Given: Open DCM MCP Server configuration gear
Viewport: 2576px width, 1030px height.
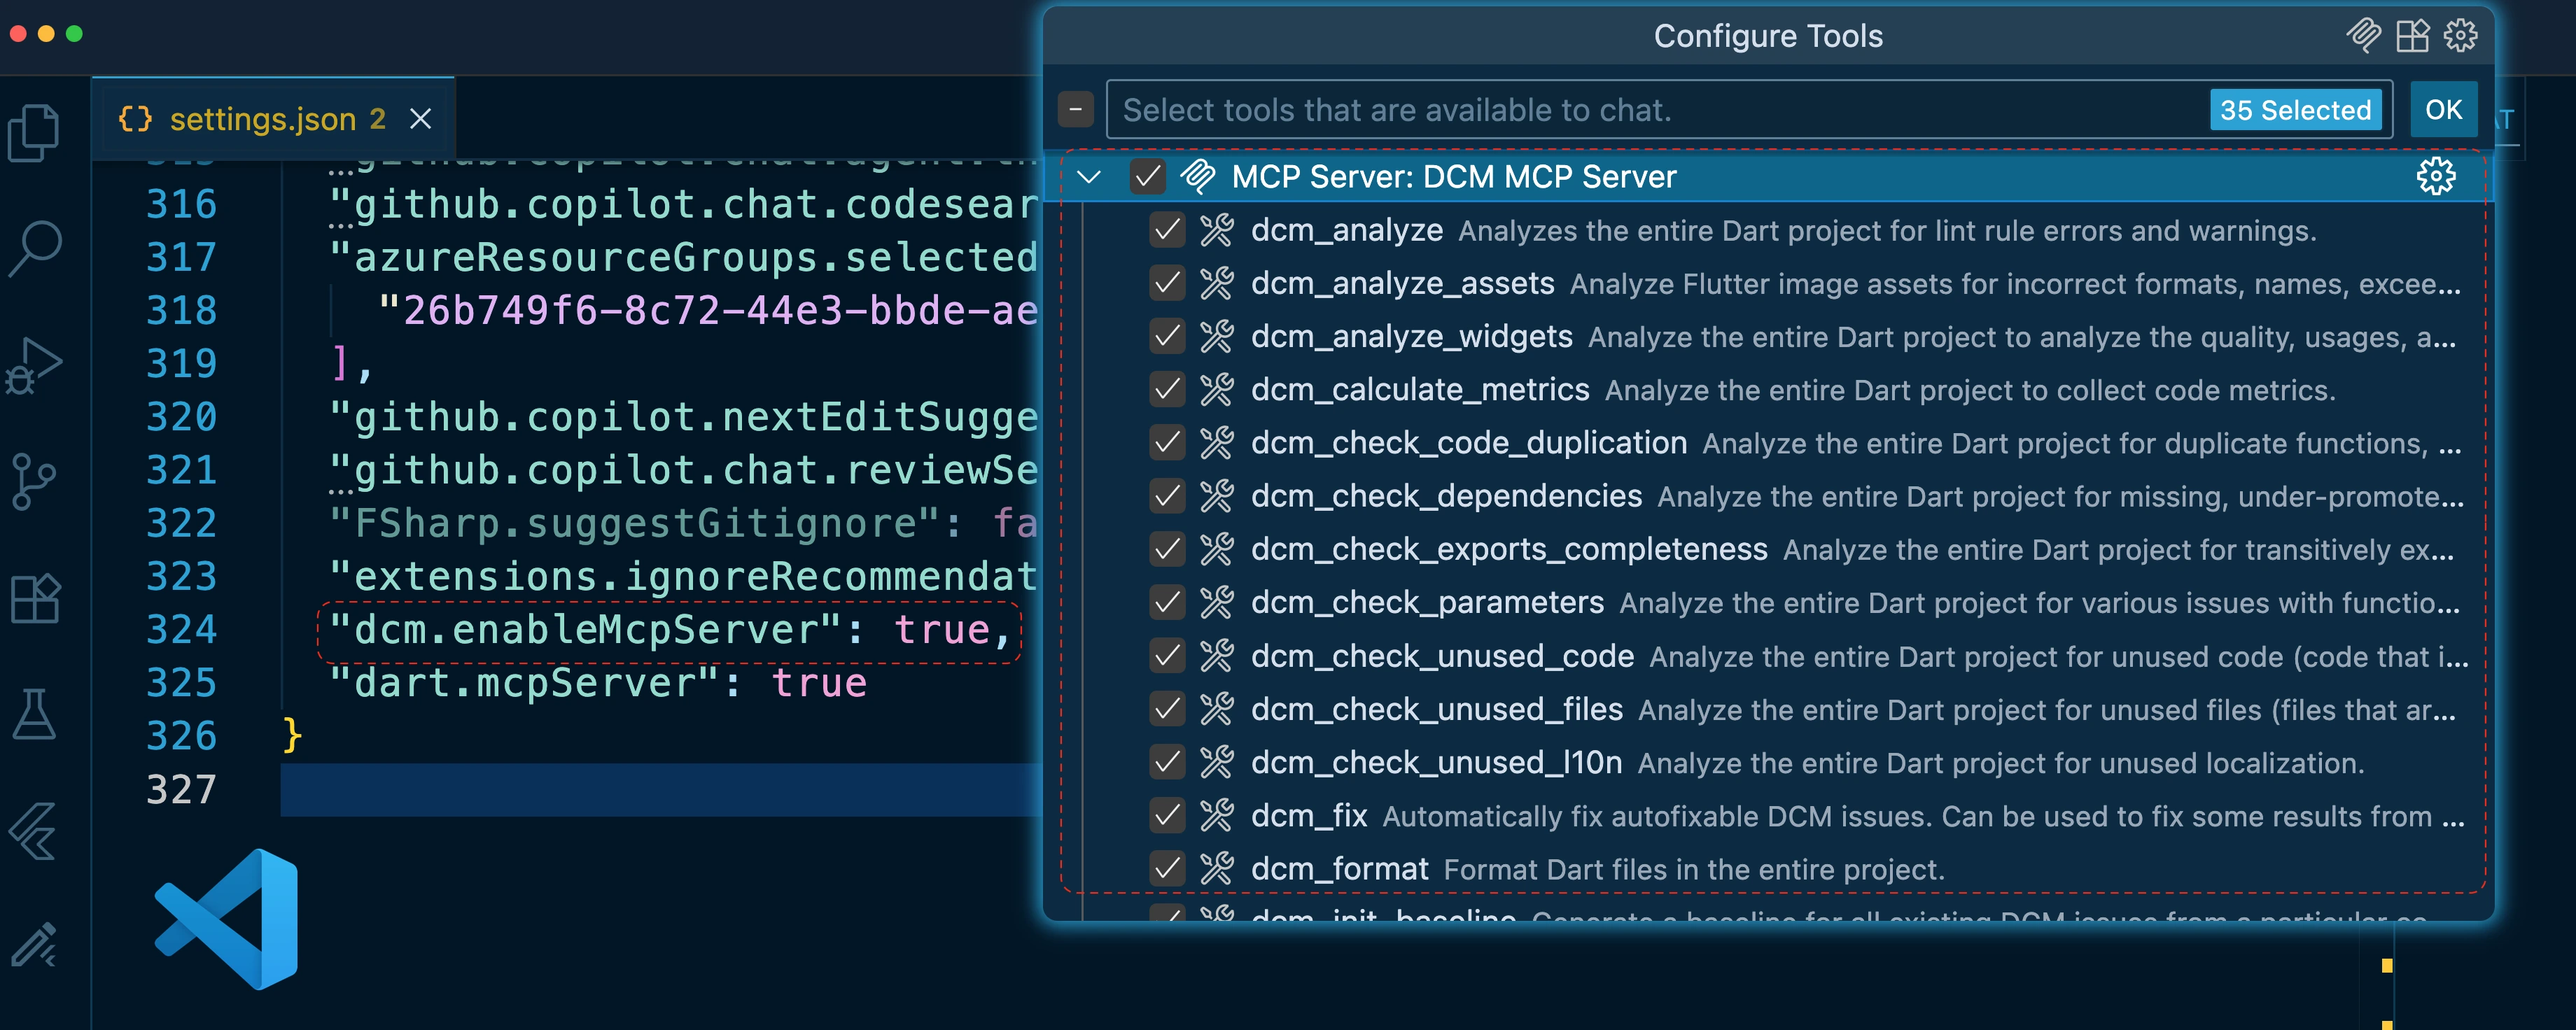Looking at the screenshot, I should click(x=2436, y=176).
